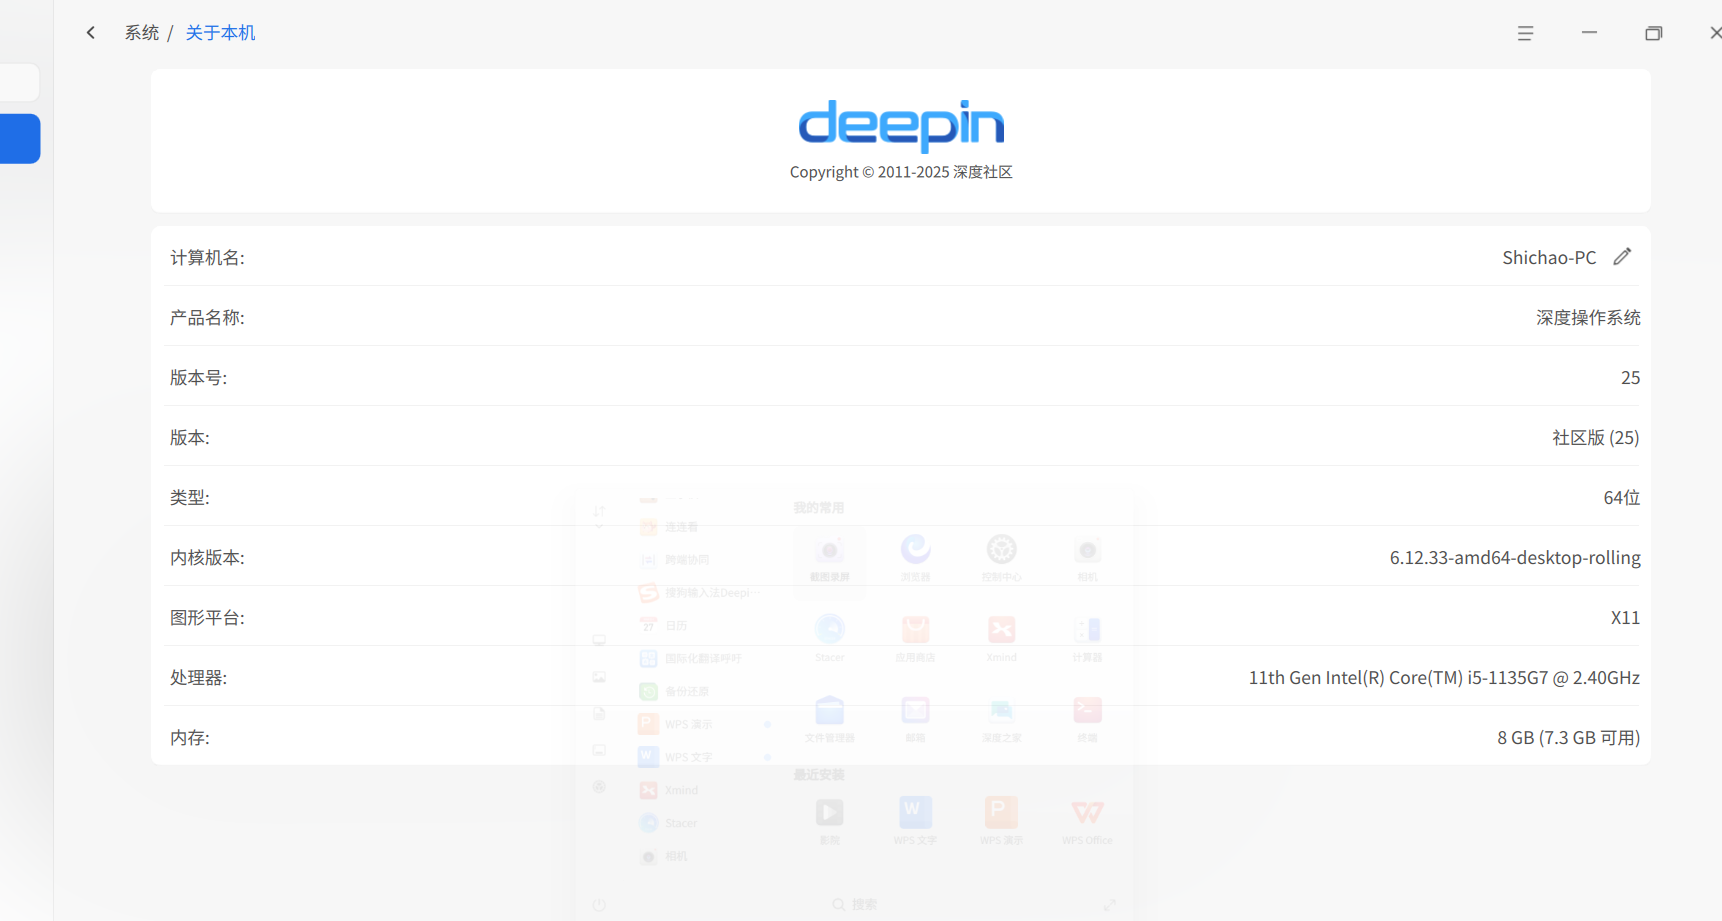
Task: Open 深度之家 in the launcher grid
Action: [x=1001, y=719]
